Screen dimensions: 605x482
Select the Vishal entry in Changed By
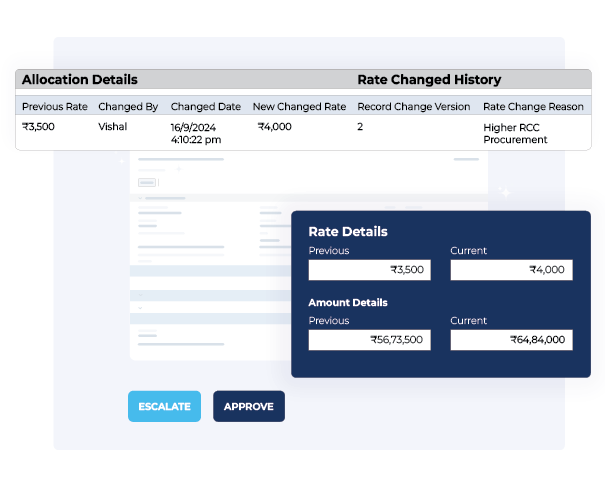112,127
